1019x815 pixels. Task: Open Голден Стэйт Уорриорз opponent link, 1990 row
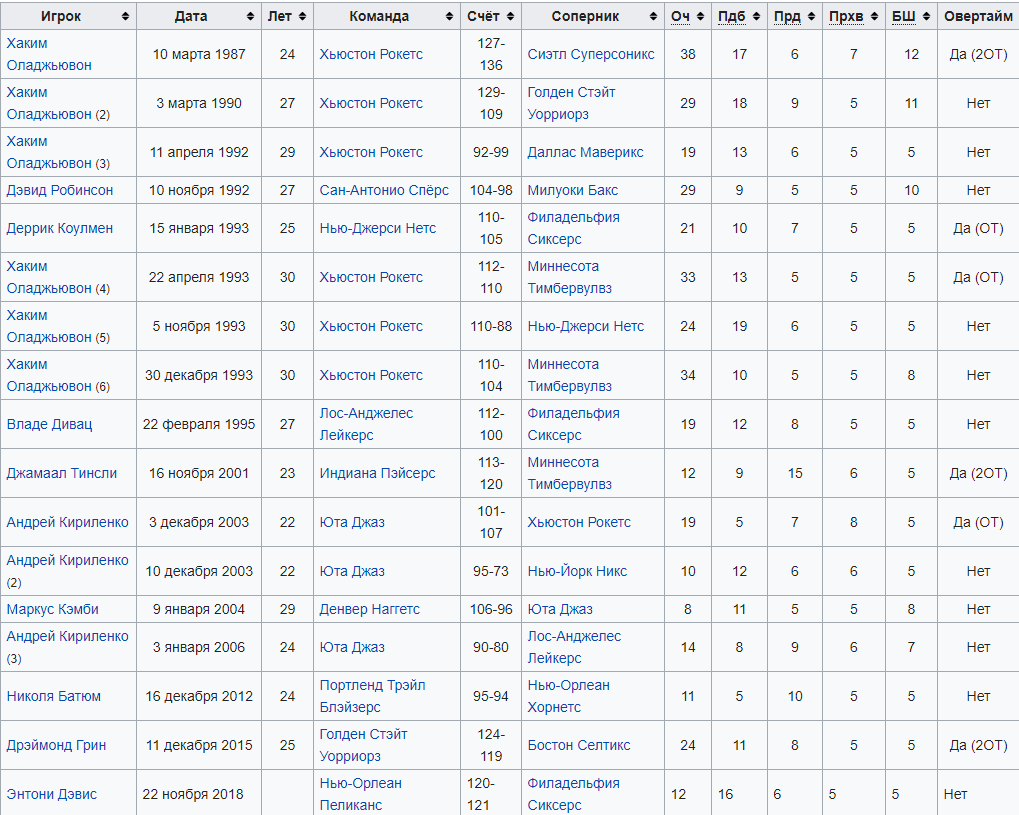[x=572, y=103]
